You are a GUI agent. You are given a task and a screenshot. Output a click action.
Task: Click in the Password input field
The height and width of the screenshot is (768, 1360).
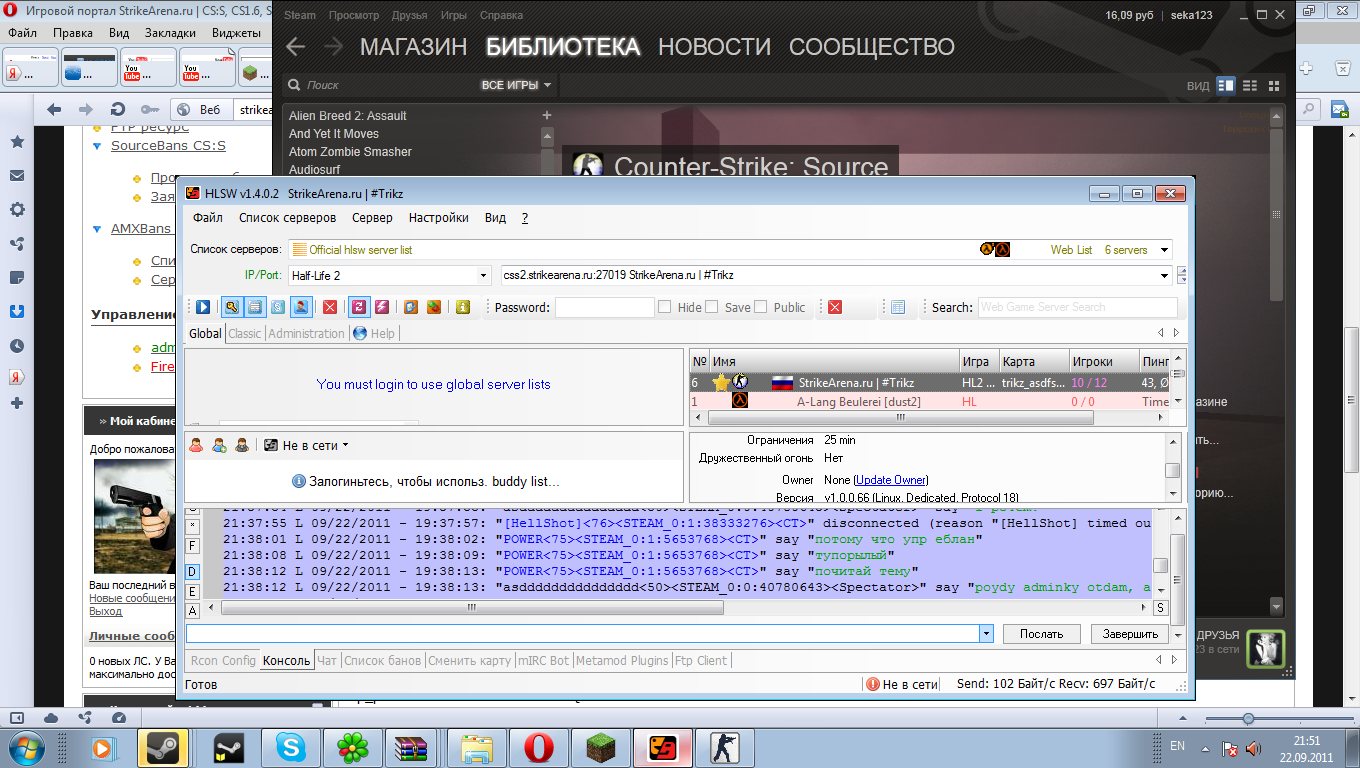(x=605, y=307)
